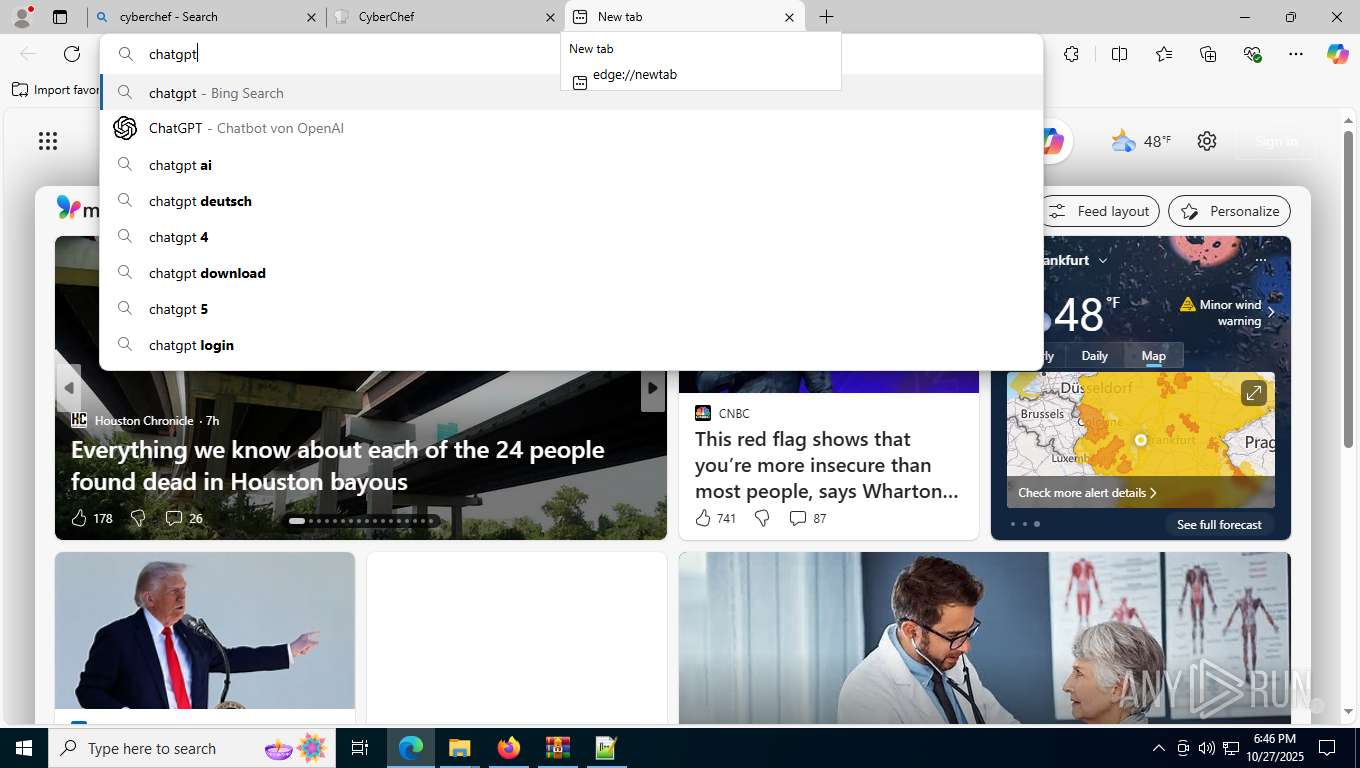Open the volume control in system tray
Image resolution: width=1360 pixels, height=768 pixels.
(1206, 748)
